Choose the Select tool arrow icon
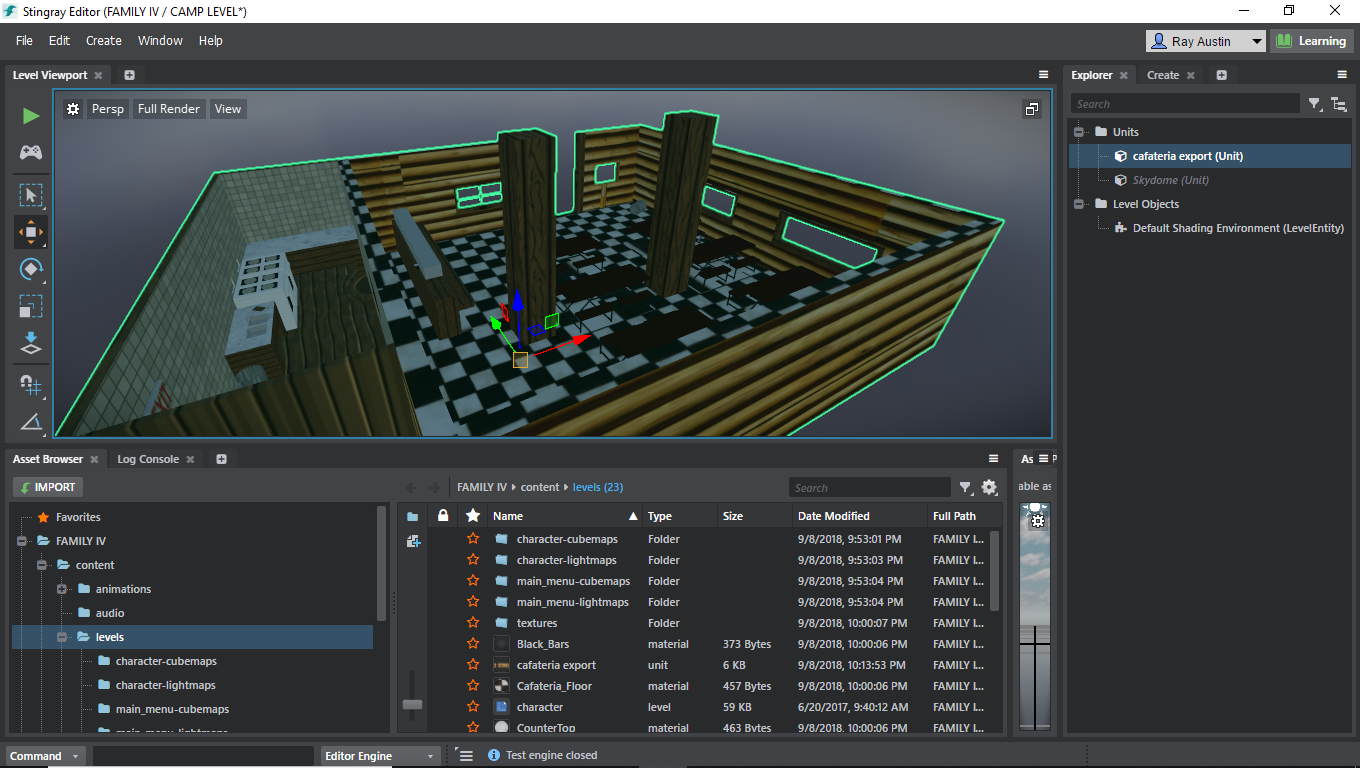 (30, 196)
